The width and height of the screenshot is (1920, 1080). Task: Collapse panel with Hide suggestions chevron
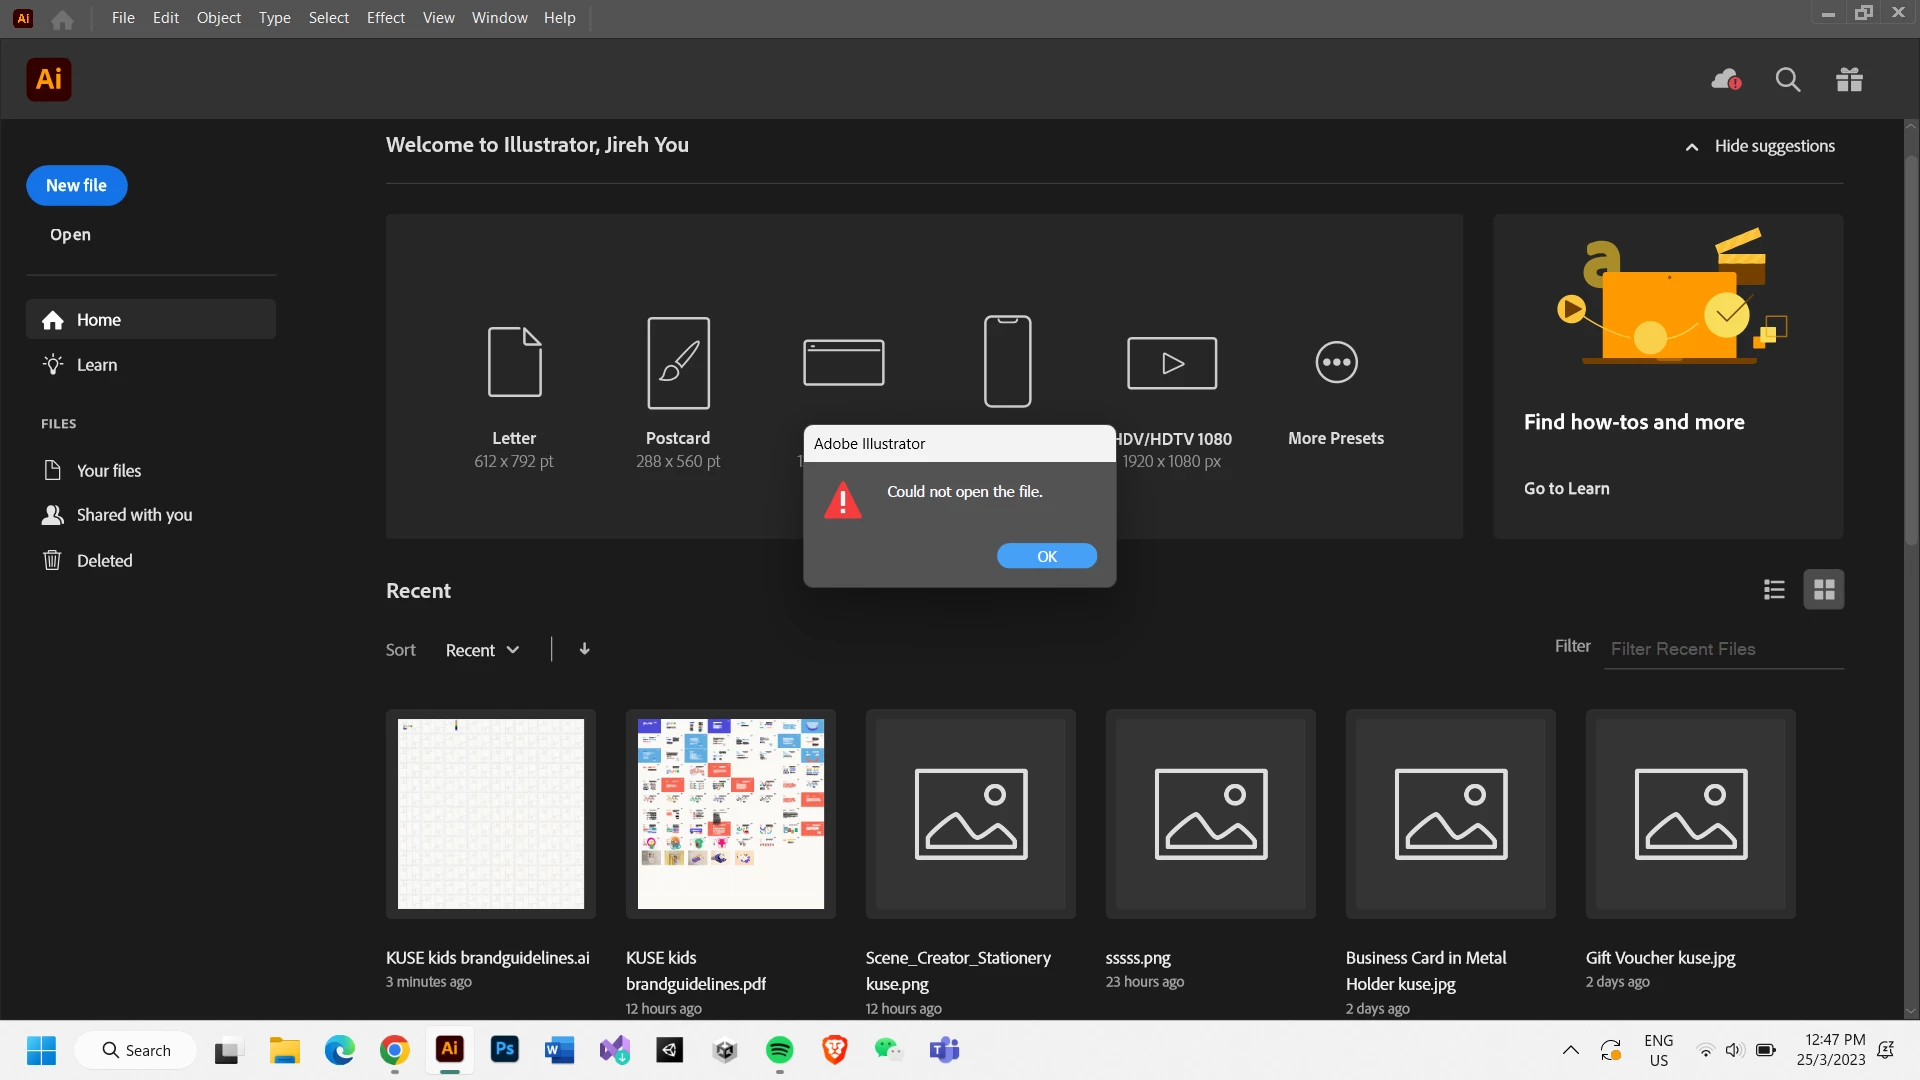point(1692,147)
